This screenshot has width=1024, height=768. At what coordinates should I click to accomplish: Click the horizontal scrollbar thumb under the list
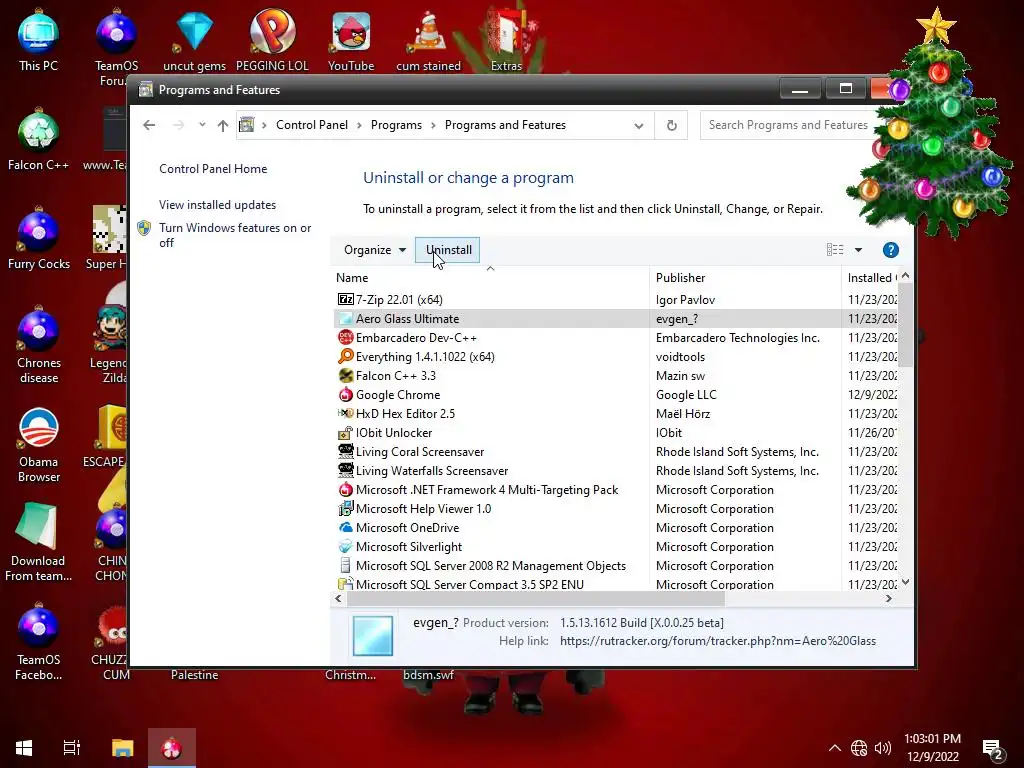pos(535,598)
